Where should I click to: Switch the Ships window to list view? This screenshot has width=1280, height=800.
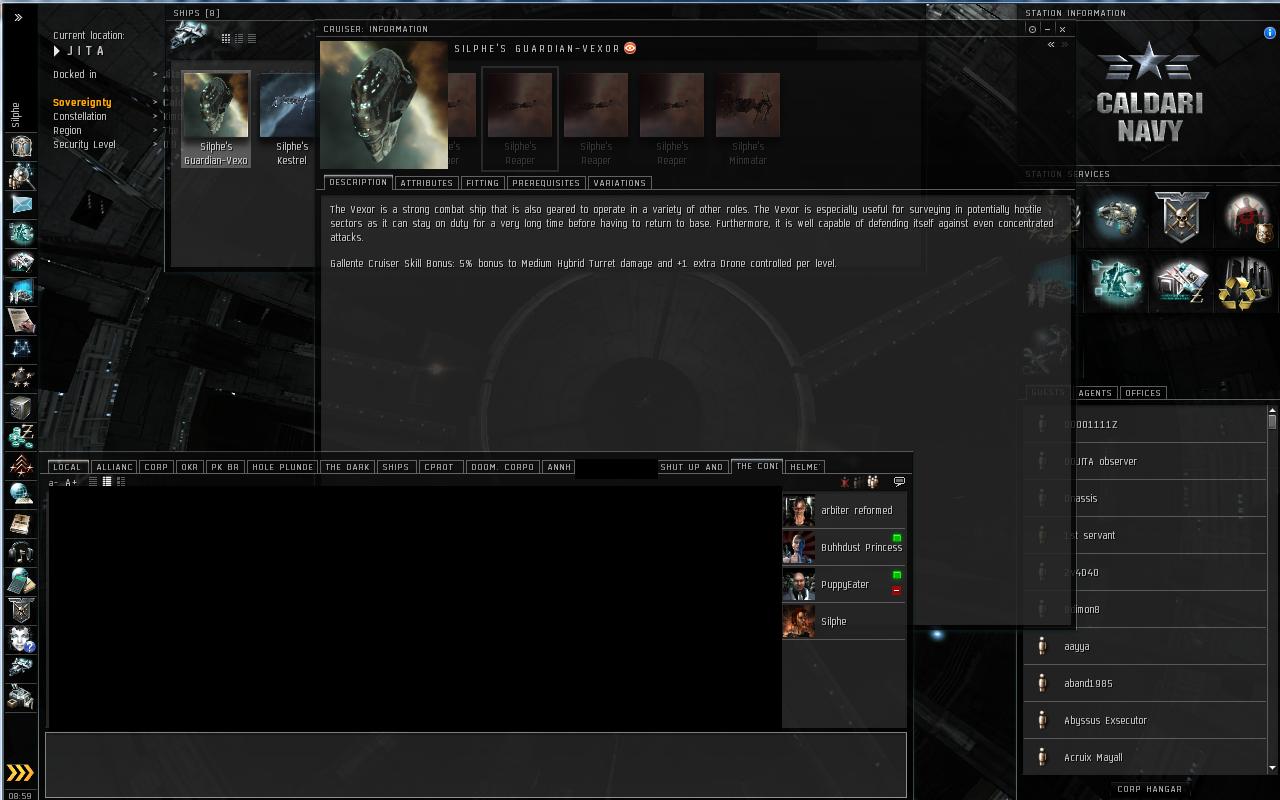pos(251,38)
